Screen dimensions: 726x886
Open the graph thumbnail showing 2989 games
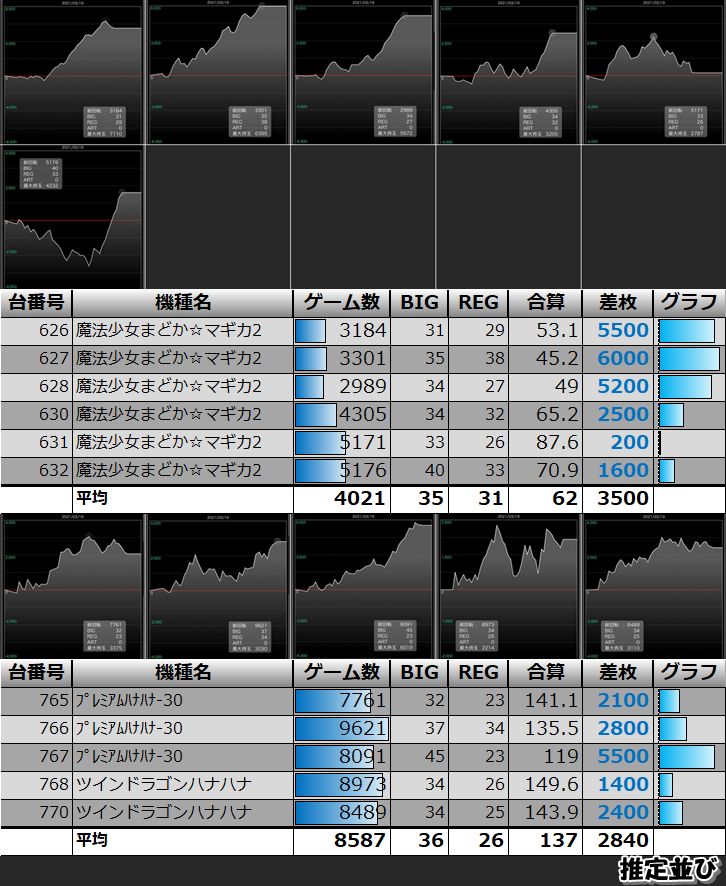[x=363, y=72]
